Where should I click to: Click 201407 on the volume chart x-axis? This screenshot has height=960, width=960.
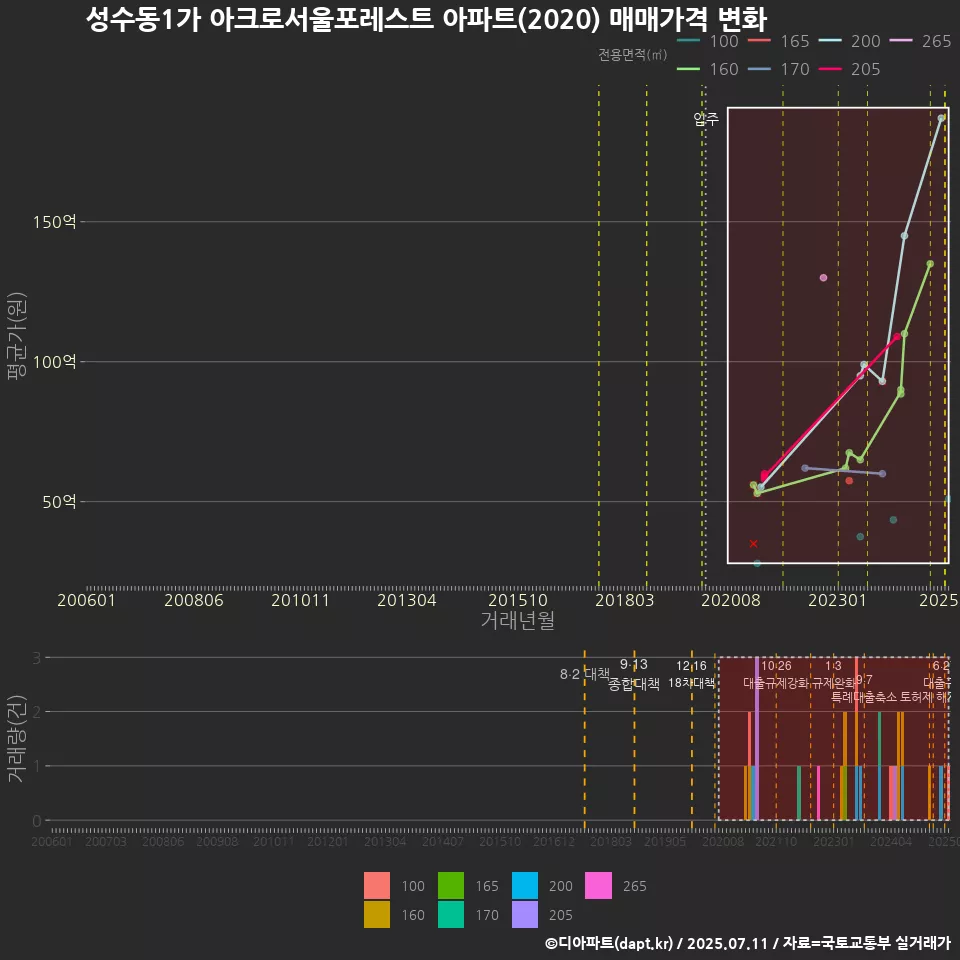coord(443,842)
